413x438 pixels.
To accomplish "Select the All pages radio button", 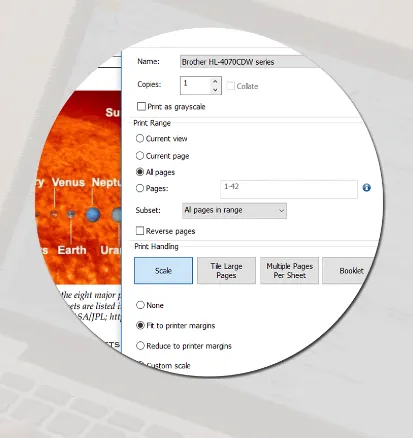I will pyautogui.click(x=140, y=172).
